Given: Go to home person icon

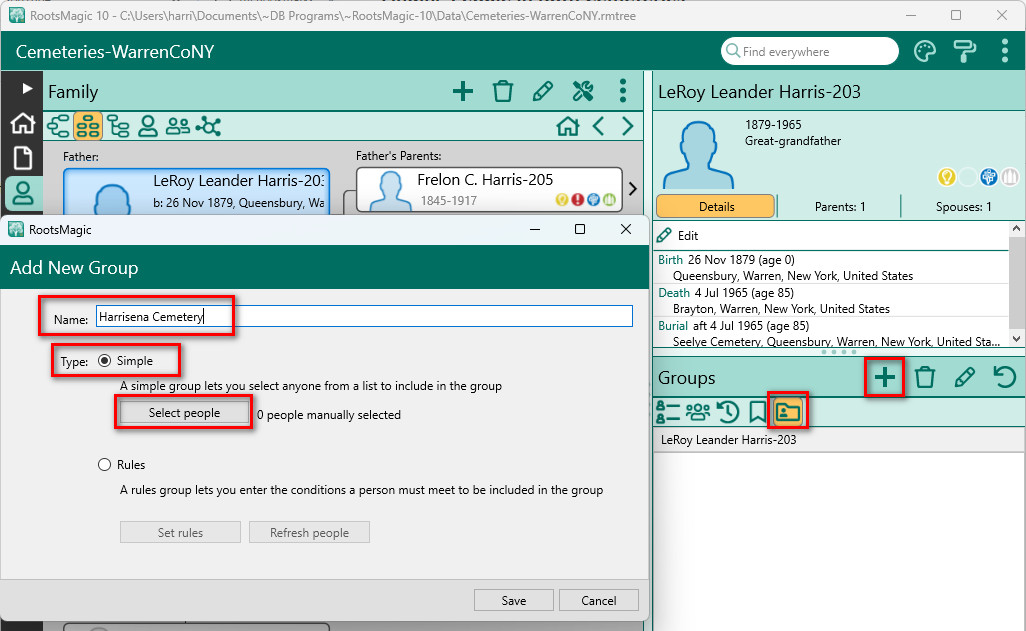Looking at the screenshot, I should (x=567, y=126).
